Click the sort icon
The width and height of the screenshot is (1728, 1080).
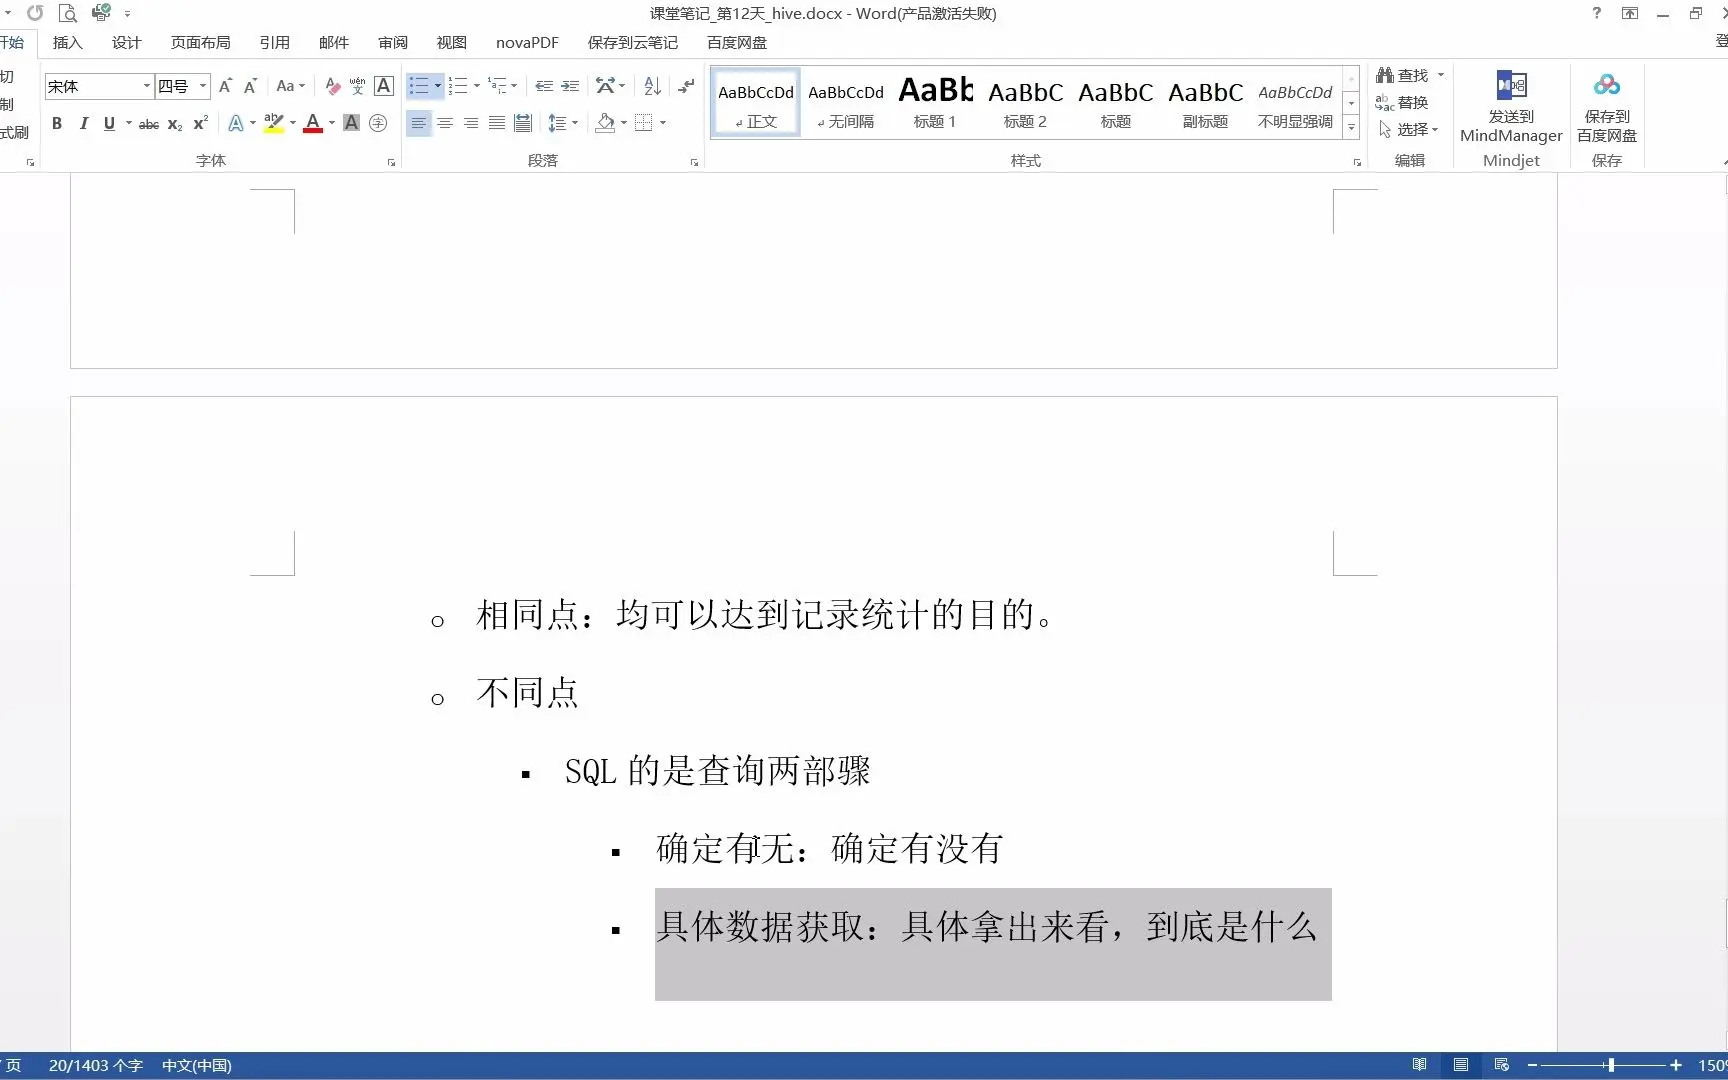click(652, 86)
